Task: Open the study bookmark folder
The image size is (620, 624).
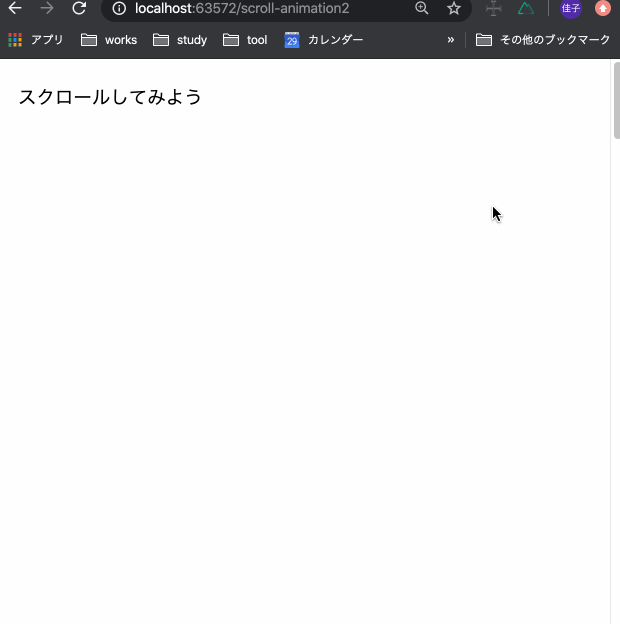Action: pos(180,40)
